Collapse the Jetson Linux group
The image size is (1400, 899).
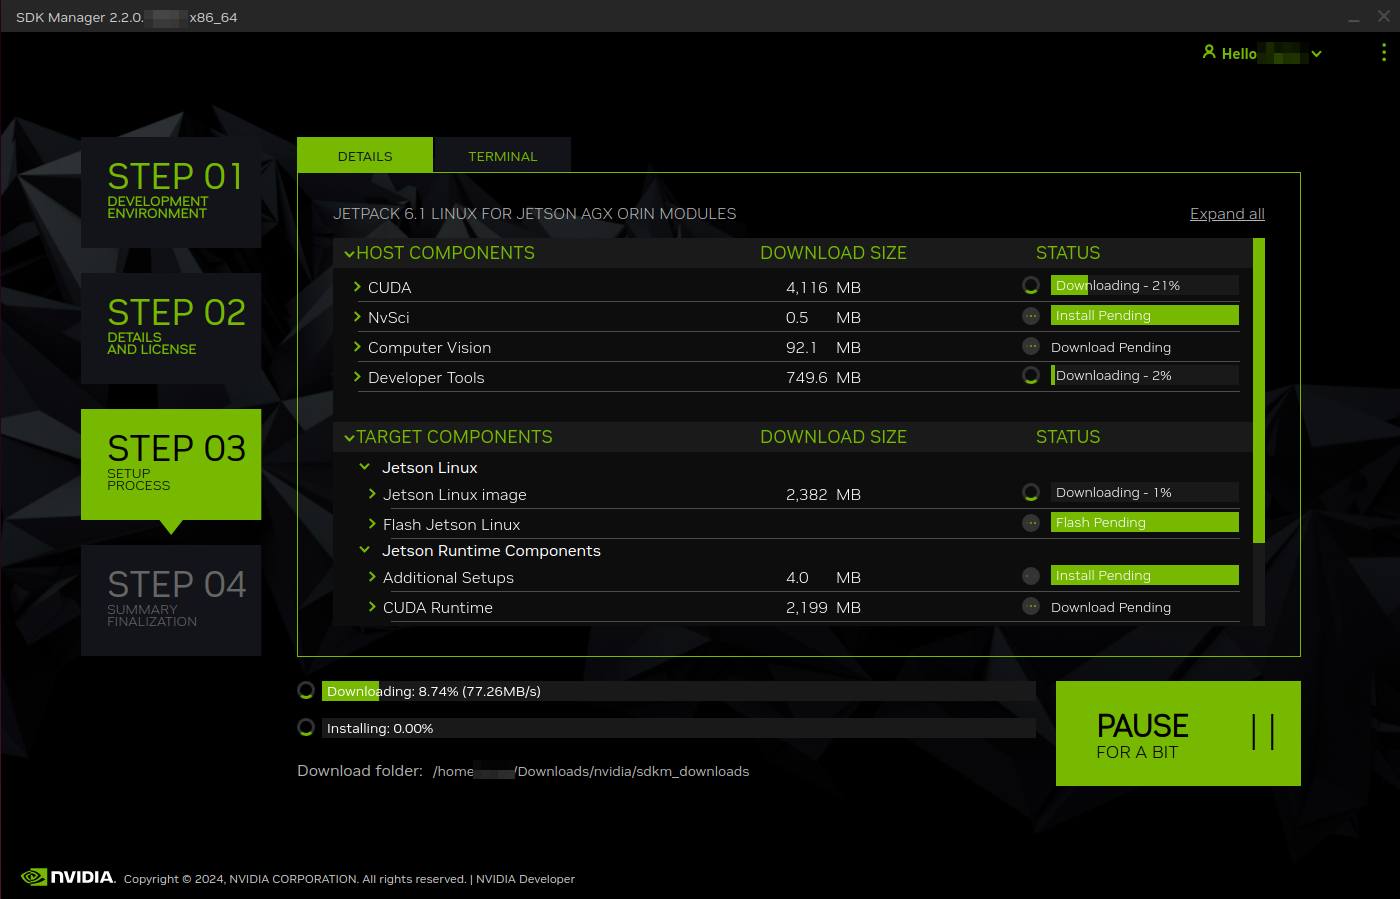[x=365, y=467]
